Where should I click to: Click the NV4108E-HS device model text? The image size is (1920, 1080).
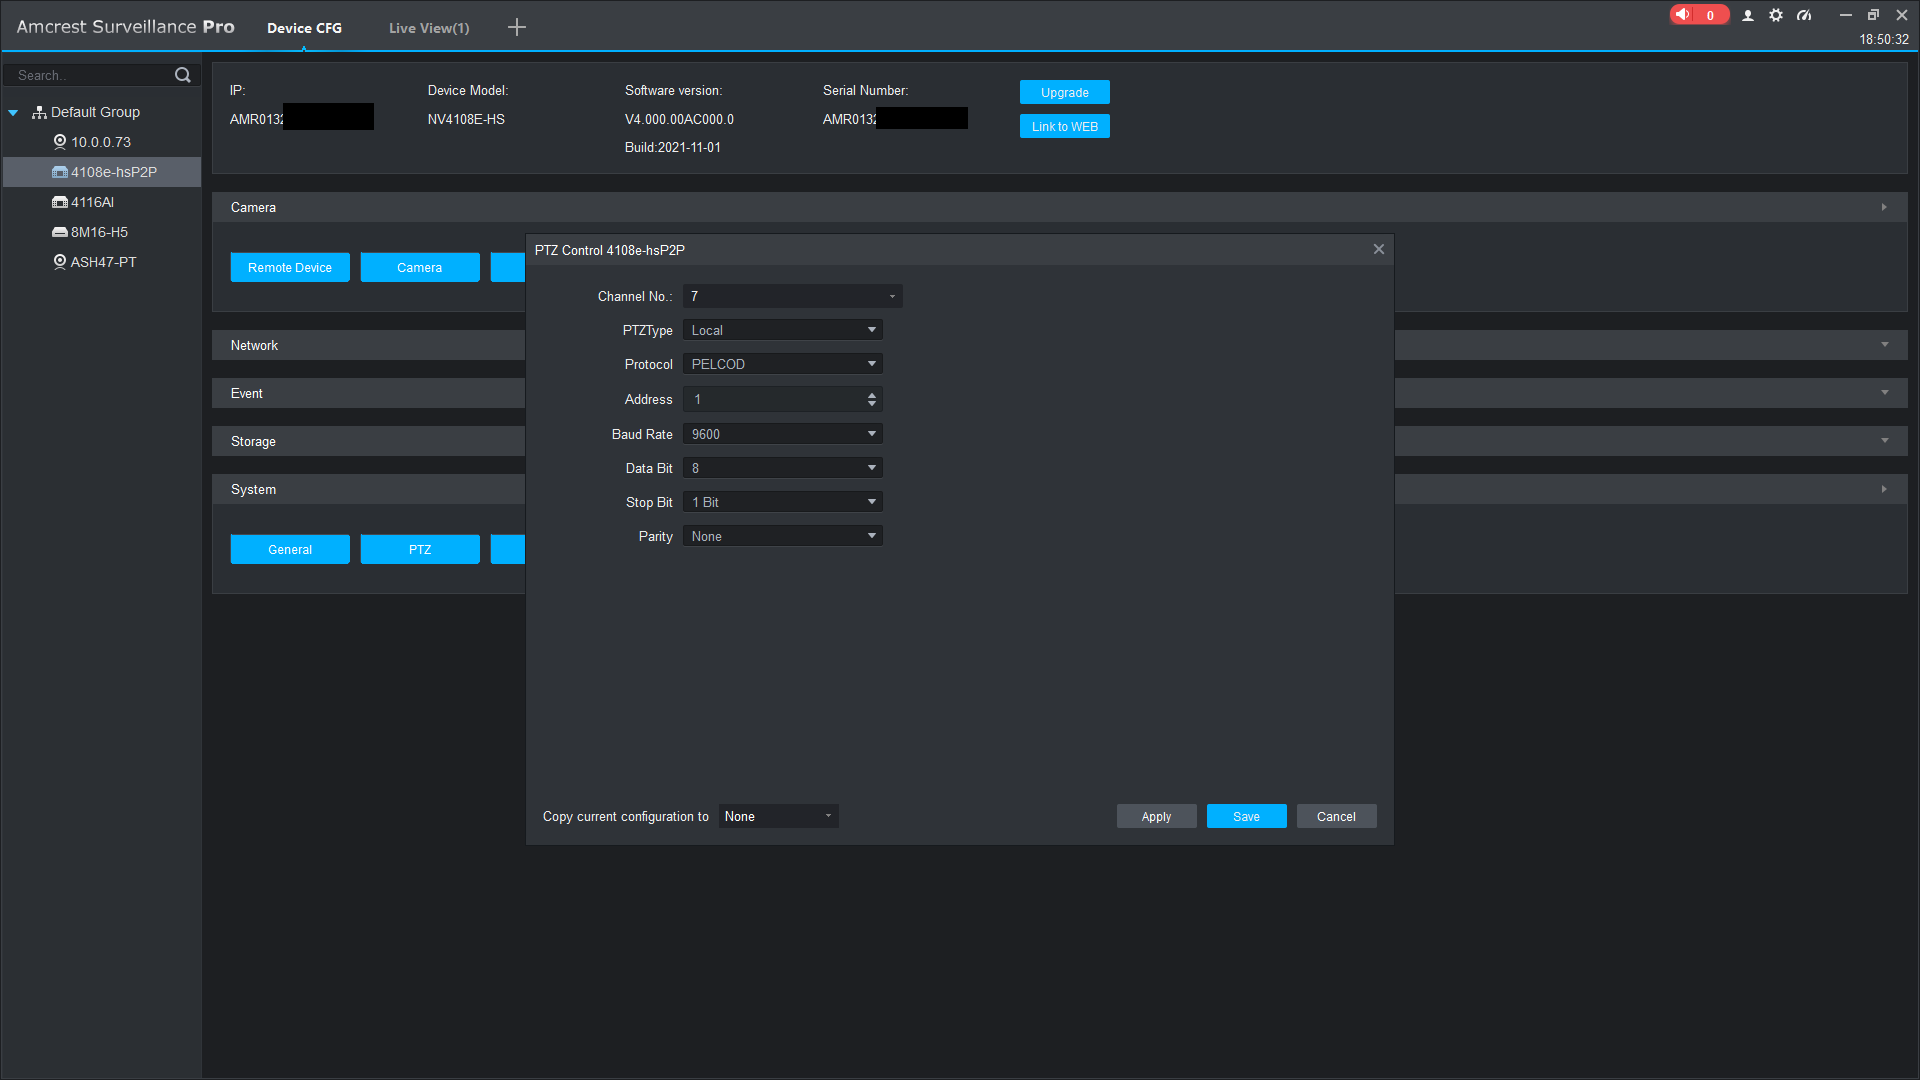click(x=466, y=119)
